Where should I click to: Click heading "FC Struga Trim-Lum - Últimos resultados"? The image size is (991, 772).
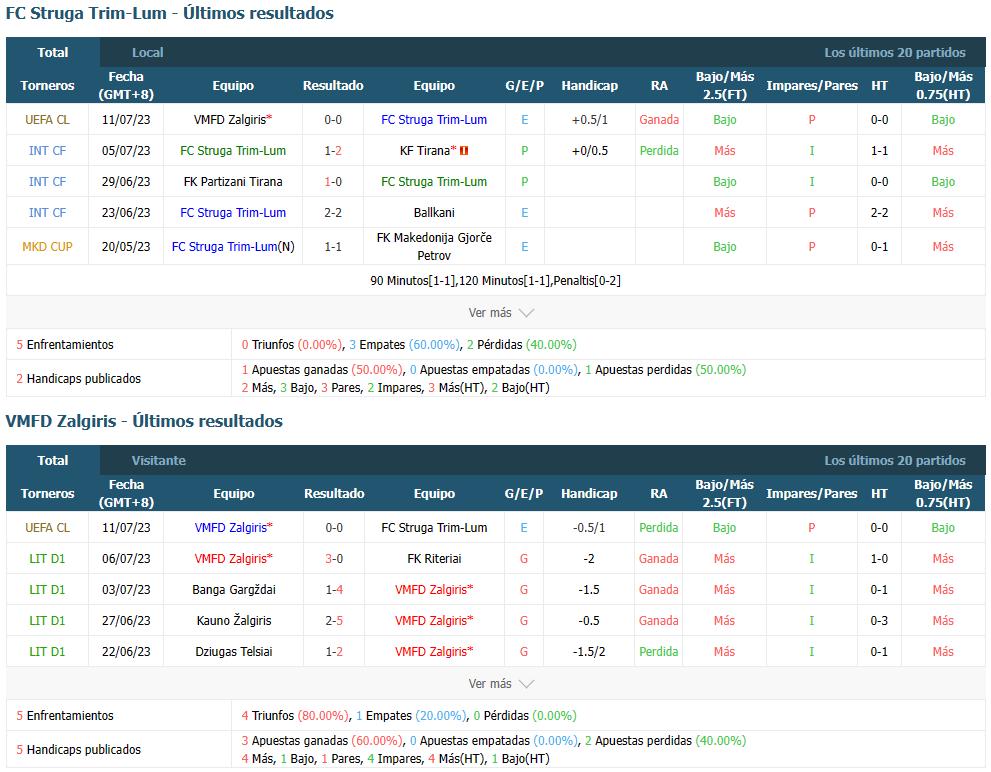(x=170, y=13)
